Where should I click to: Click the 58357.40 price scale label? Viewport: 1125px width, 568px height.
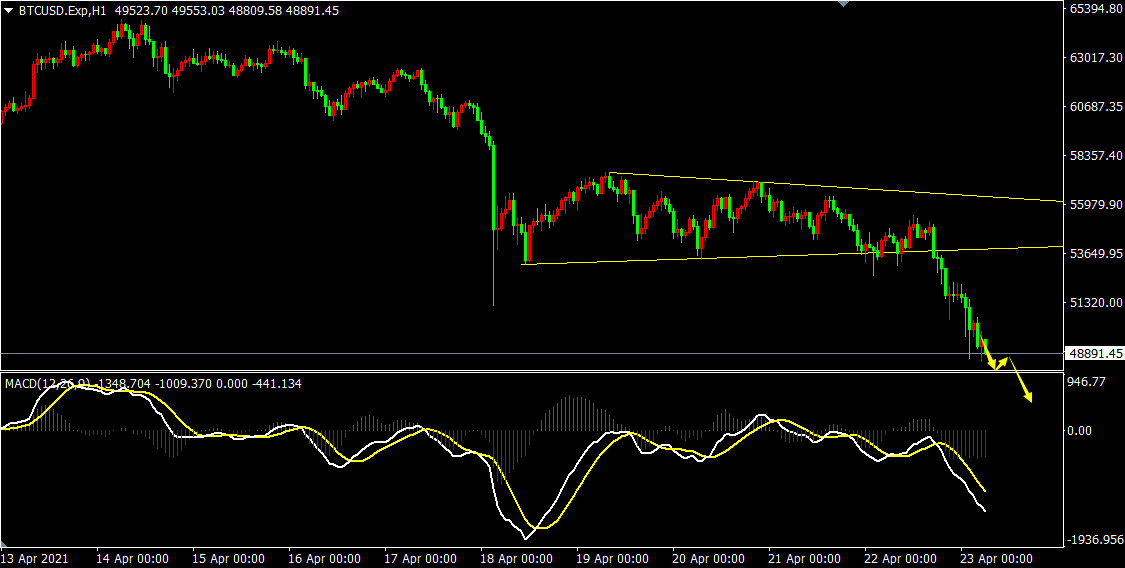[x=1095, y=156]
